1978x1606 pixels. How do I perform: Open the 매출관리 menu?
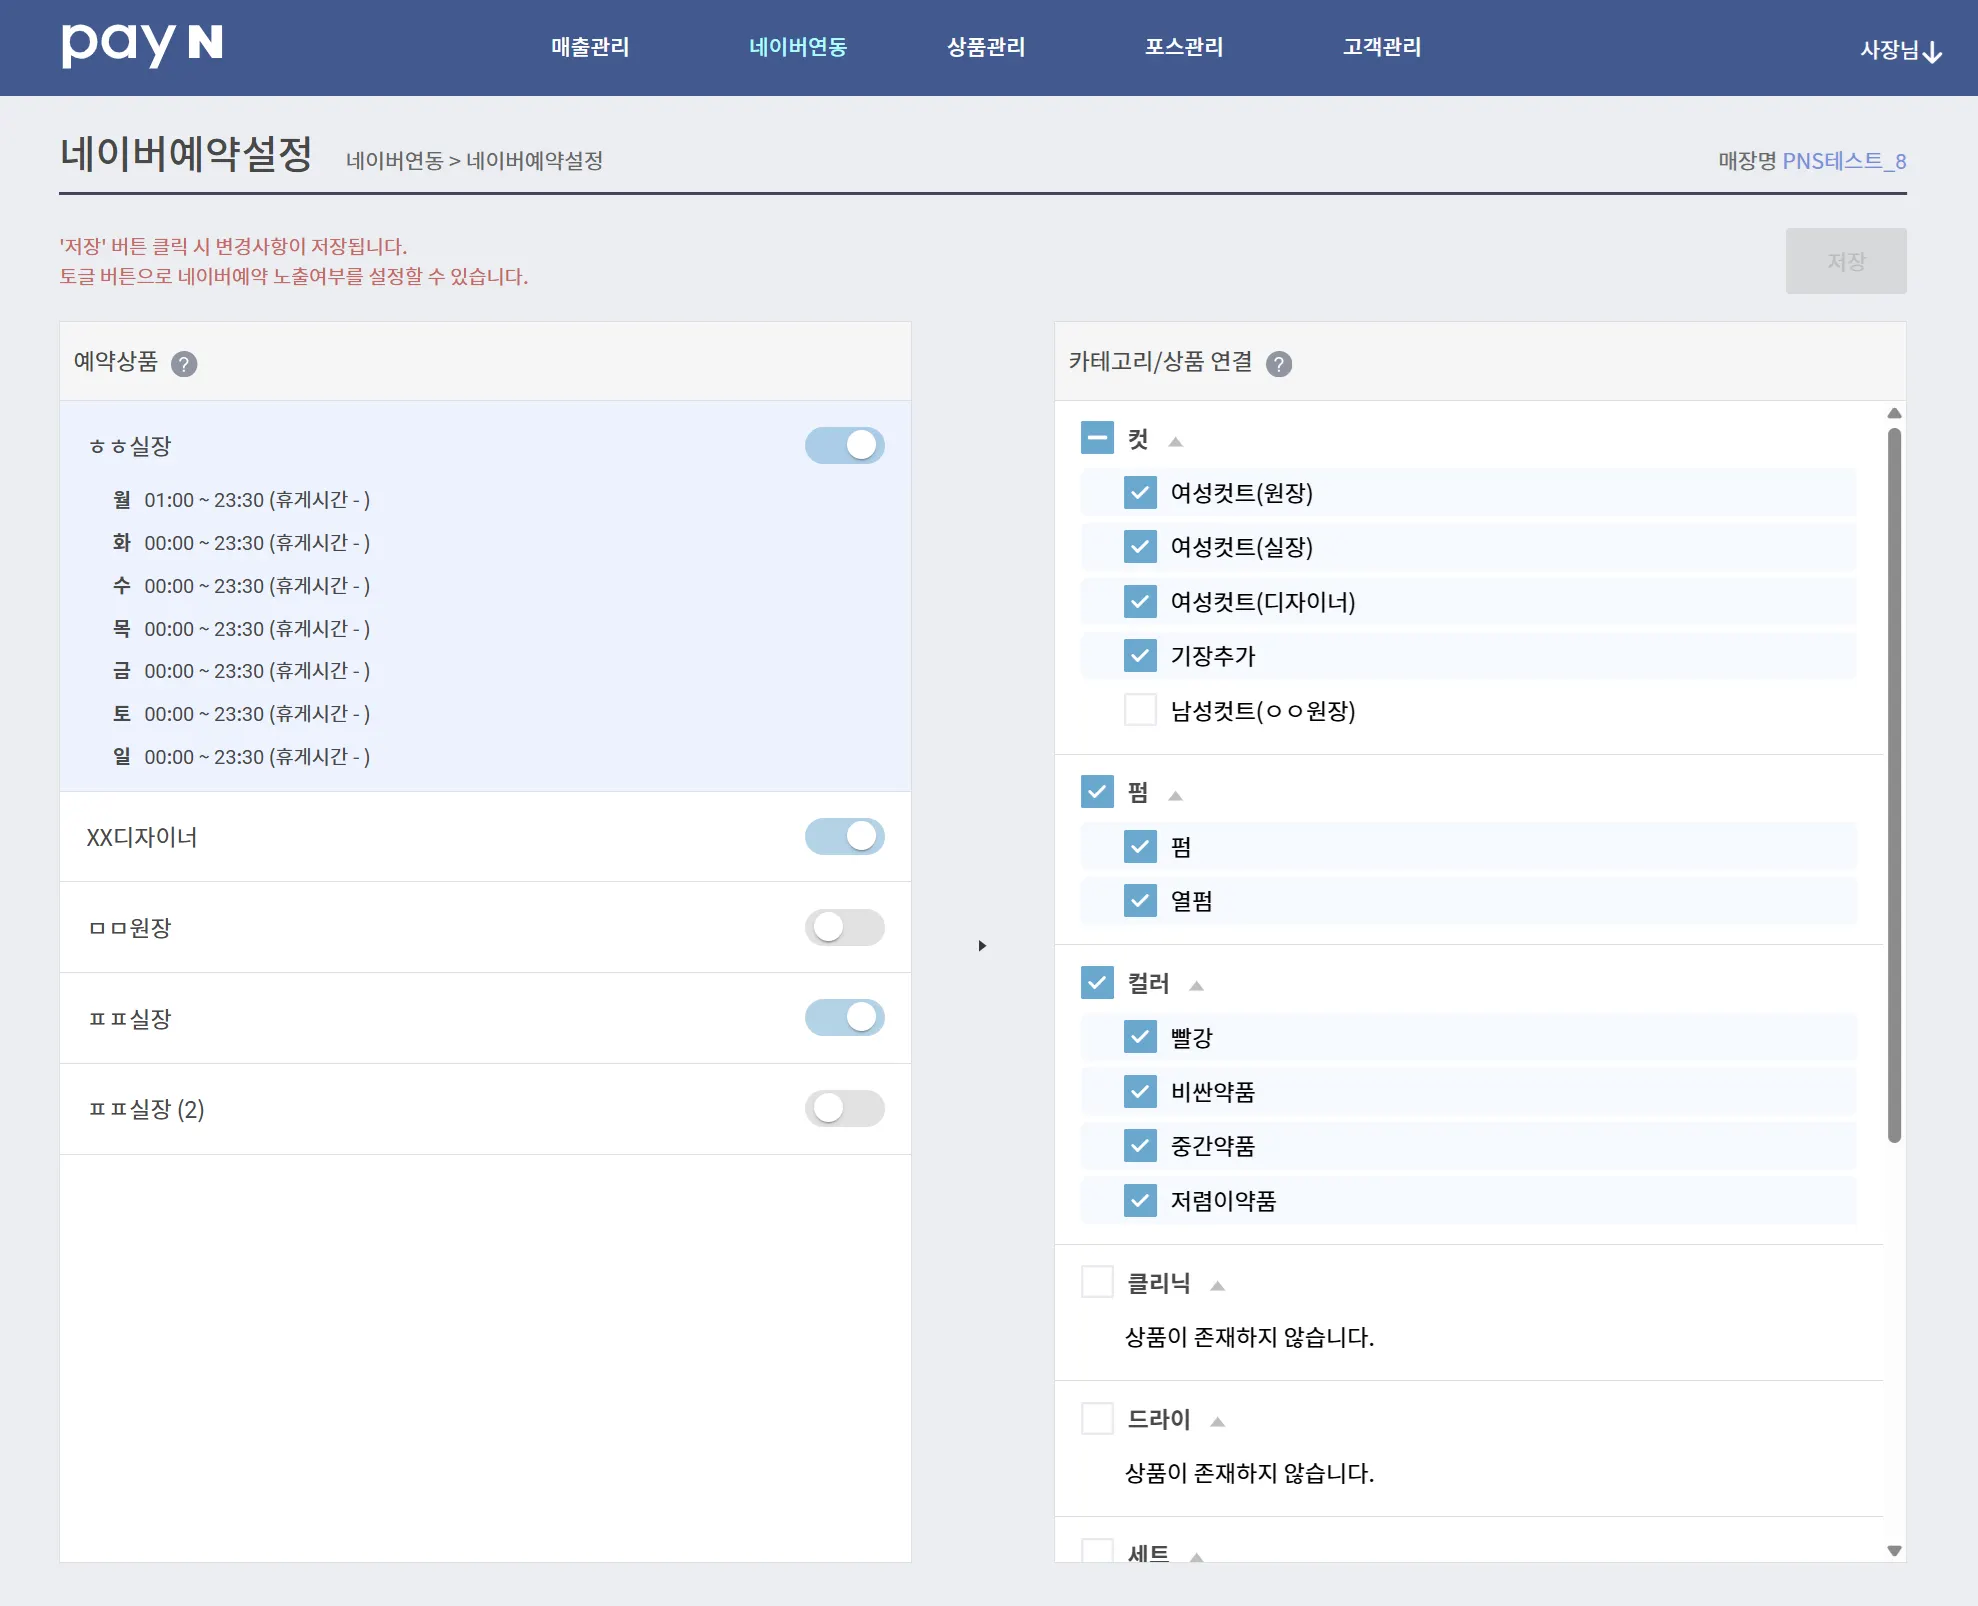590,47
